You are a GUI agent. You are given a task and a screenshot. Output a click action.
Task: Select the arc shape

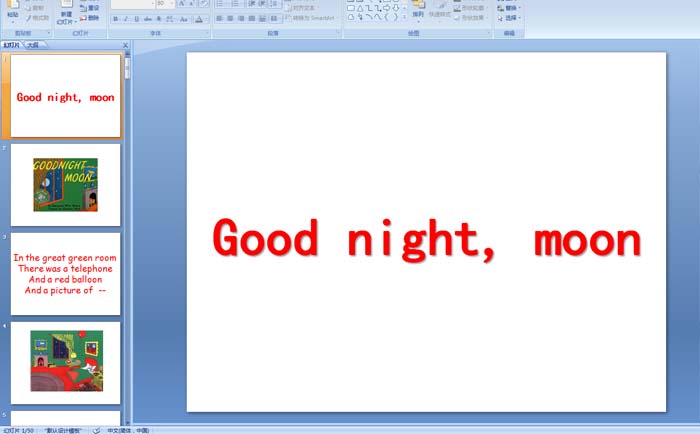tap(369, 17)
